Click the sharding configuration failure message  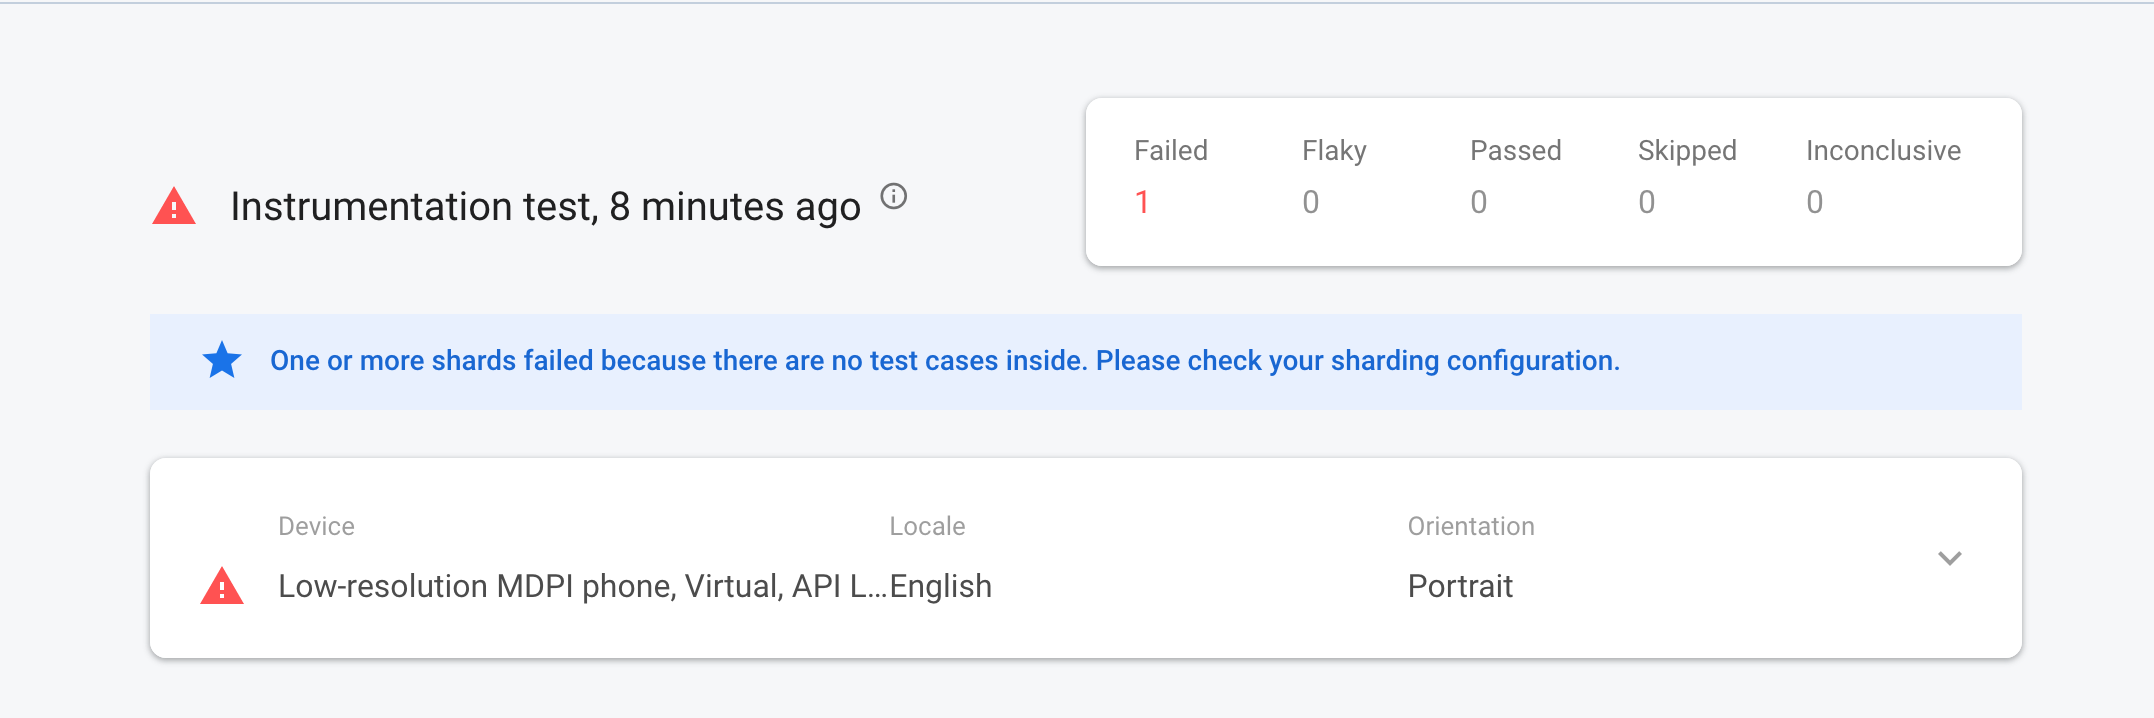[944, 361]
